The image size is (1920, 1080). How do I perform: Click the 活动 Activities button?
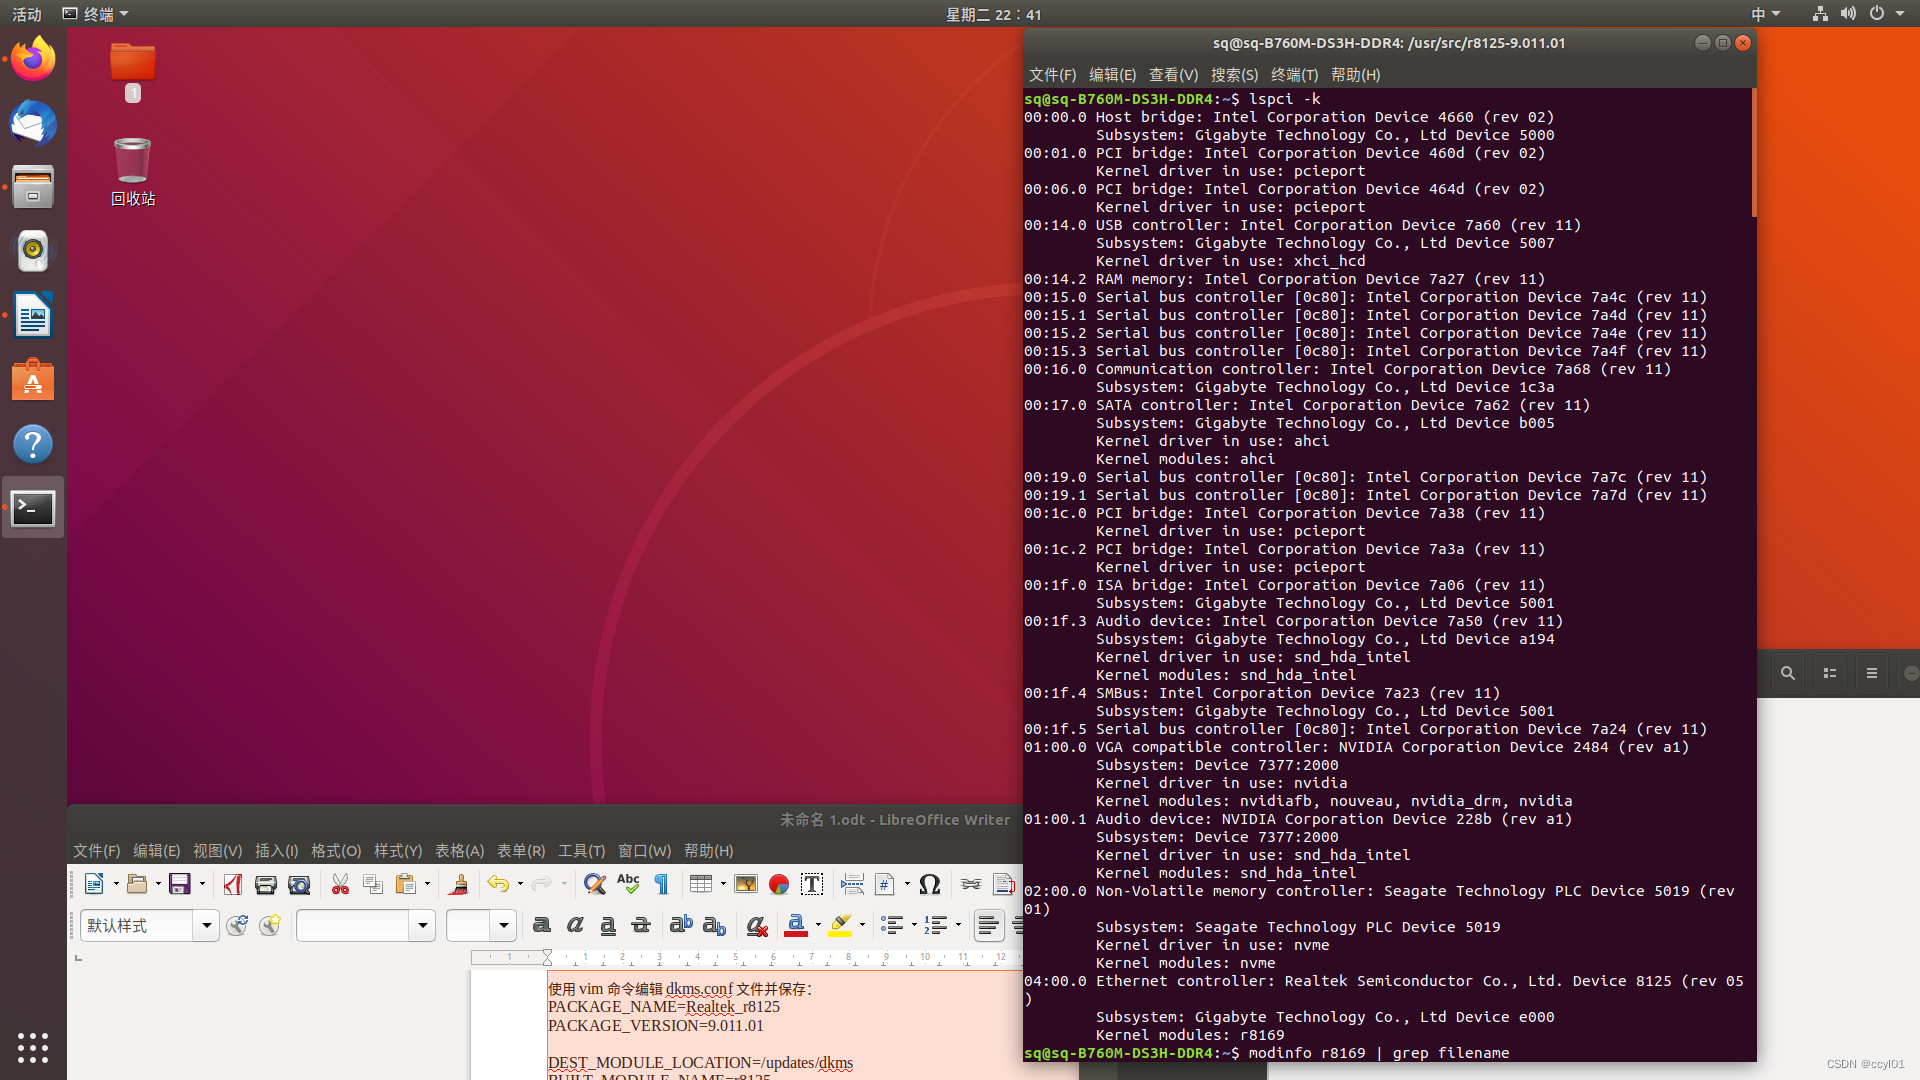coord(27,14)
